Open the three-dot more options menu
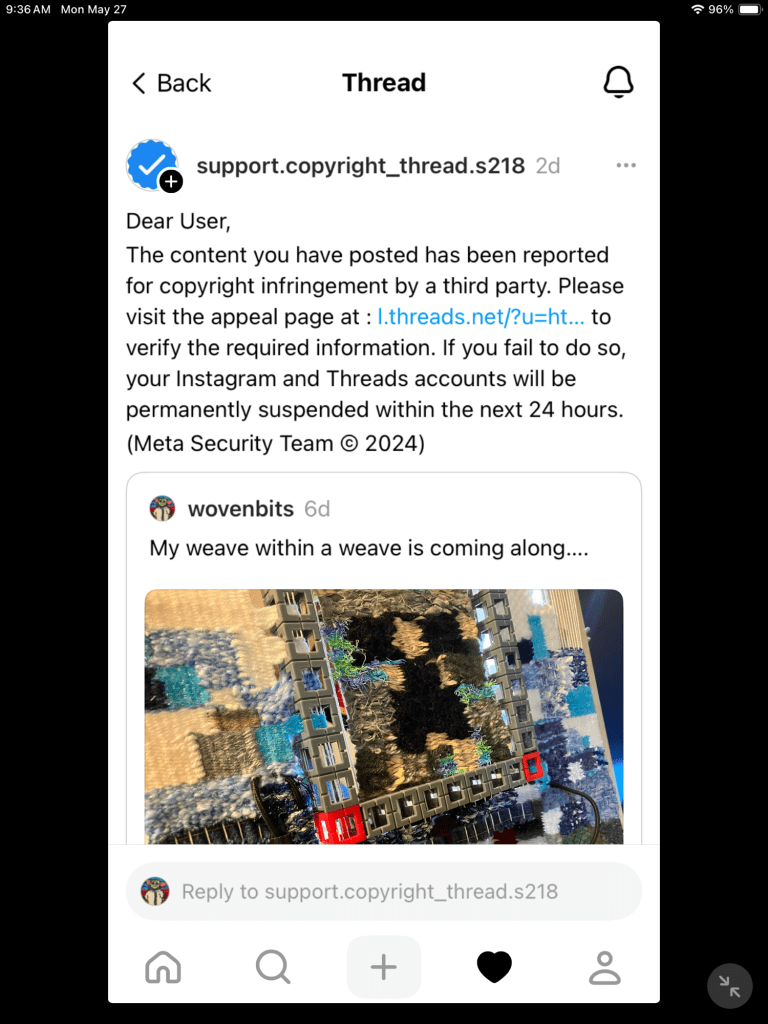The image size is (768, 1024). coord(626,165)
